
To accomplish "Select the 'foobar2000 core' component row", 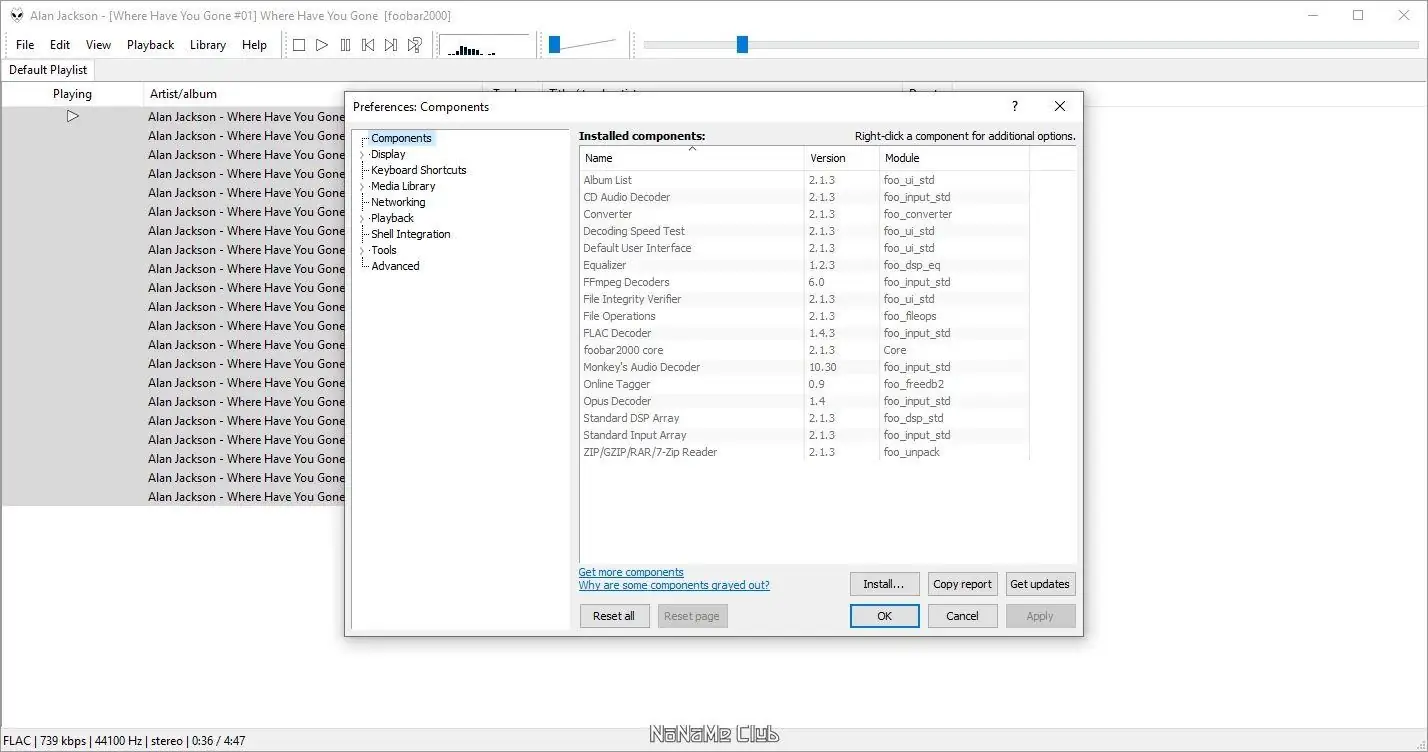I will [804, 350].
